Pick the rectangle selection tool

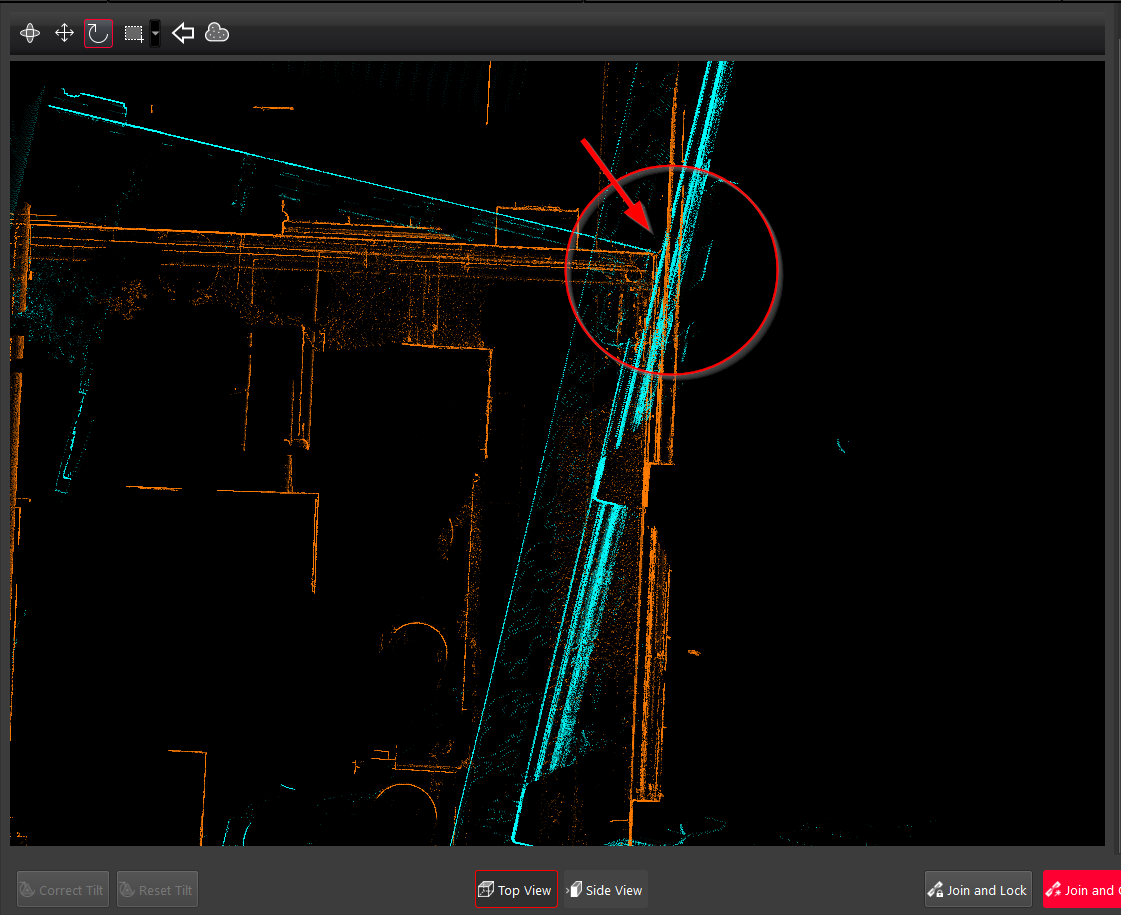pos(133,33)
